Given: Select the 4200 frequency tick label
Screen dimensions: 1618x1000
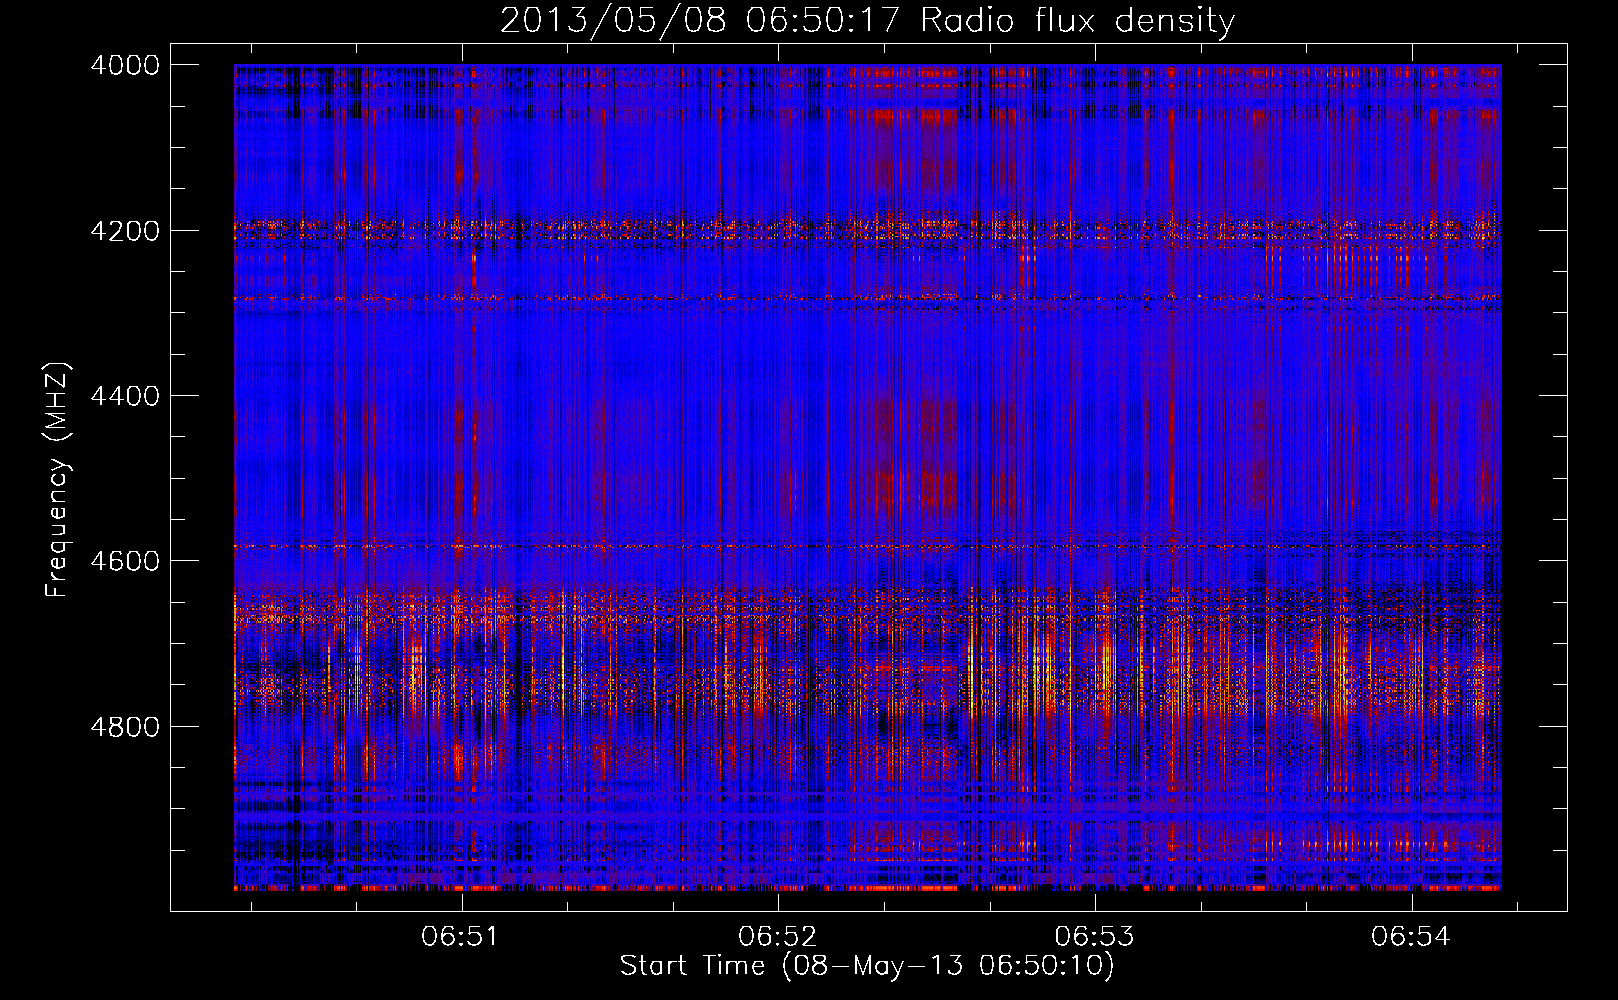Looking at the screenshot, I should (125, 231).
